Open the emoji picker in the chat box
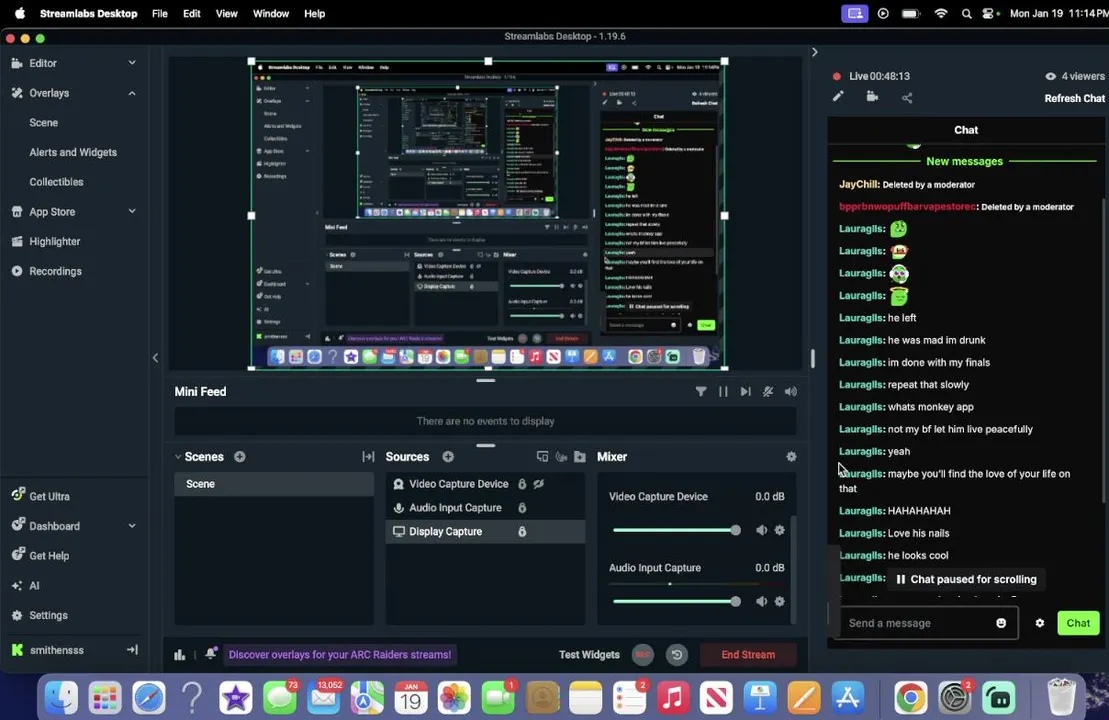 point(1001,622)
